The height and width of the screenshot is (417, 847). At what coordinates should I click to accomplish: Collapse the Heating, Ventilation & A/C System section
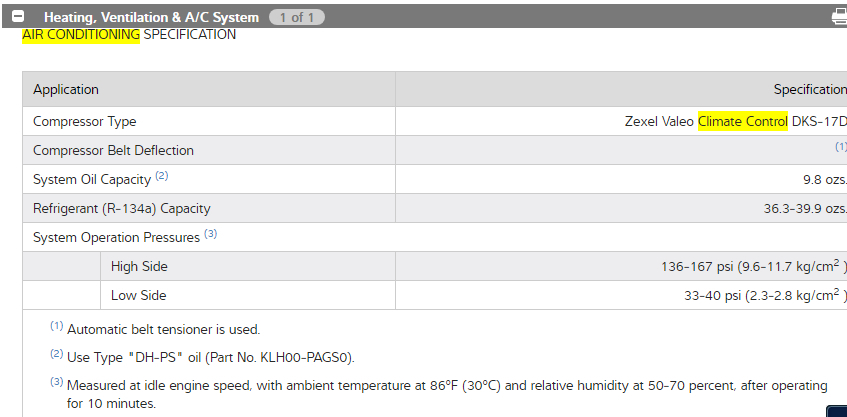click(18, 17)
